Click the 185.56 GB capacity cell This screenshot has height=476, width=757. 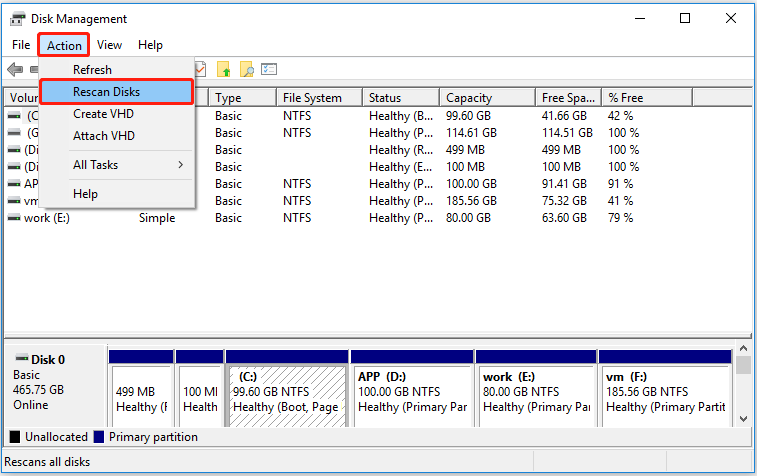(471, 201)
